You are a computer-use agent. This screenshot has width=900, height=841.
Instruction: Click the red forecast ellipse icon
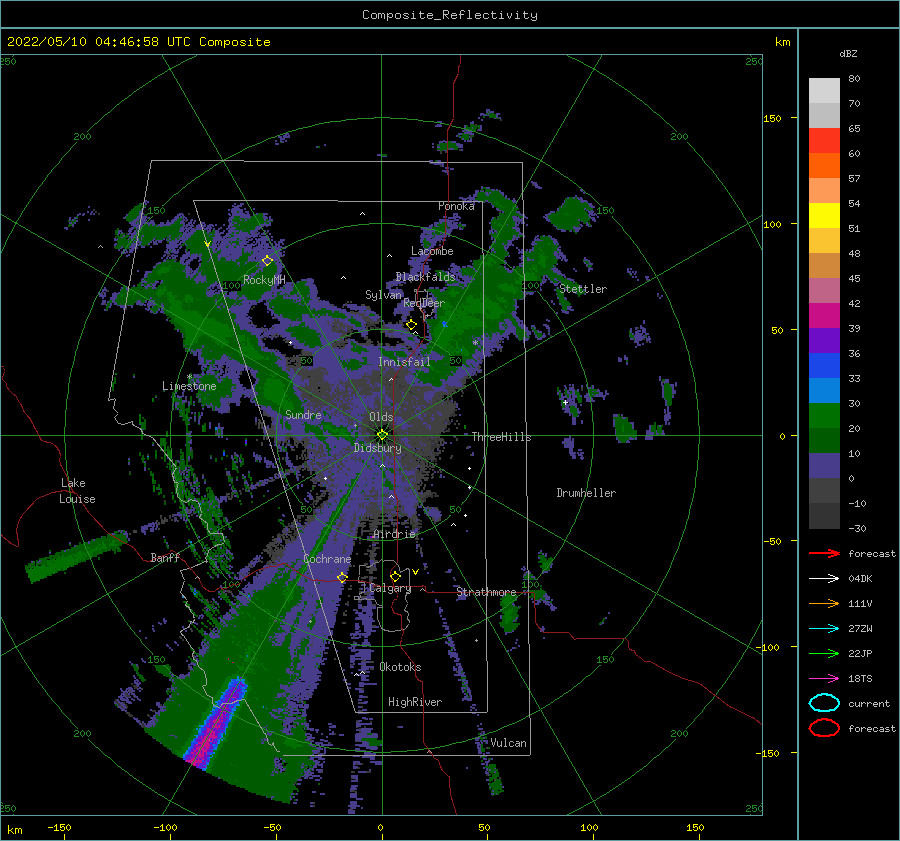(824, 728)
